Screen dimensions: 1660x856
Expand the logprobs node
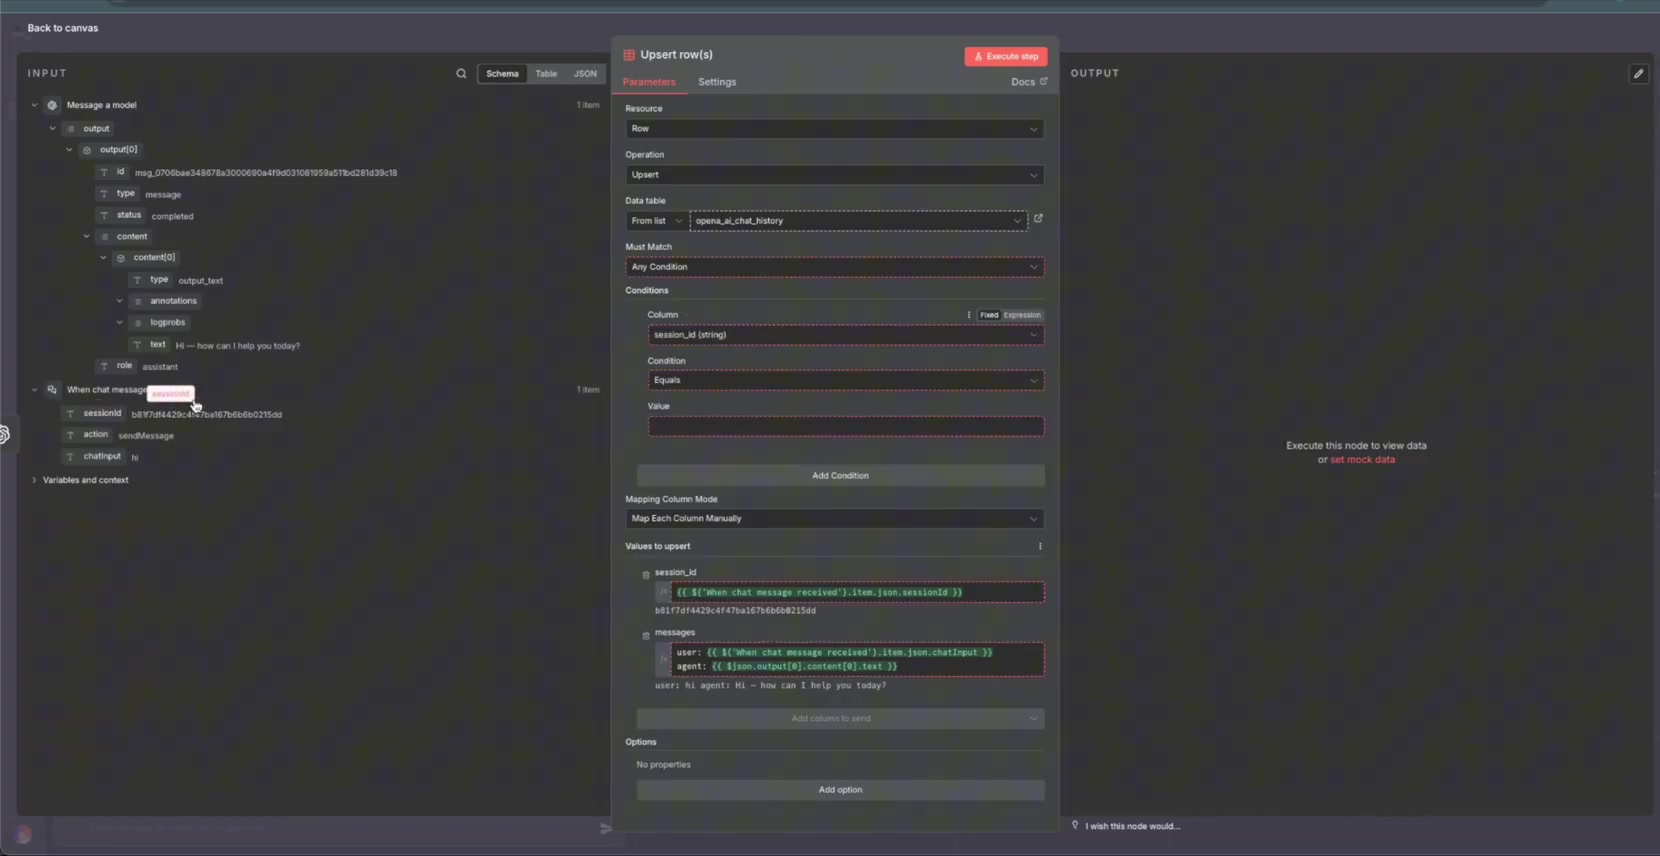(x=120, y=323)
